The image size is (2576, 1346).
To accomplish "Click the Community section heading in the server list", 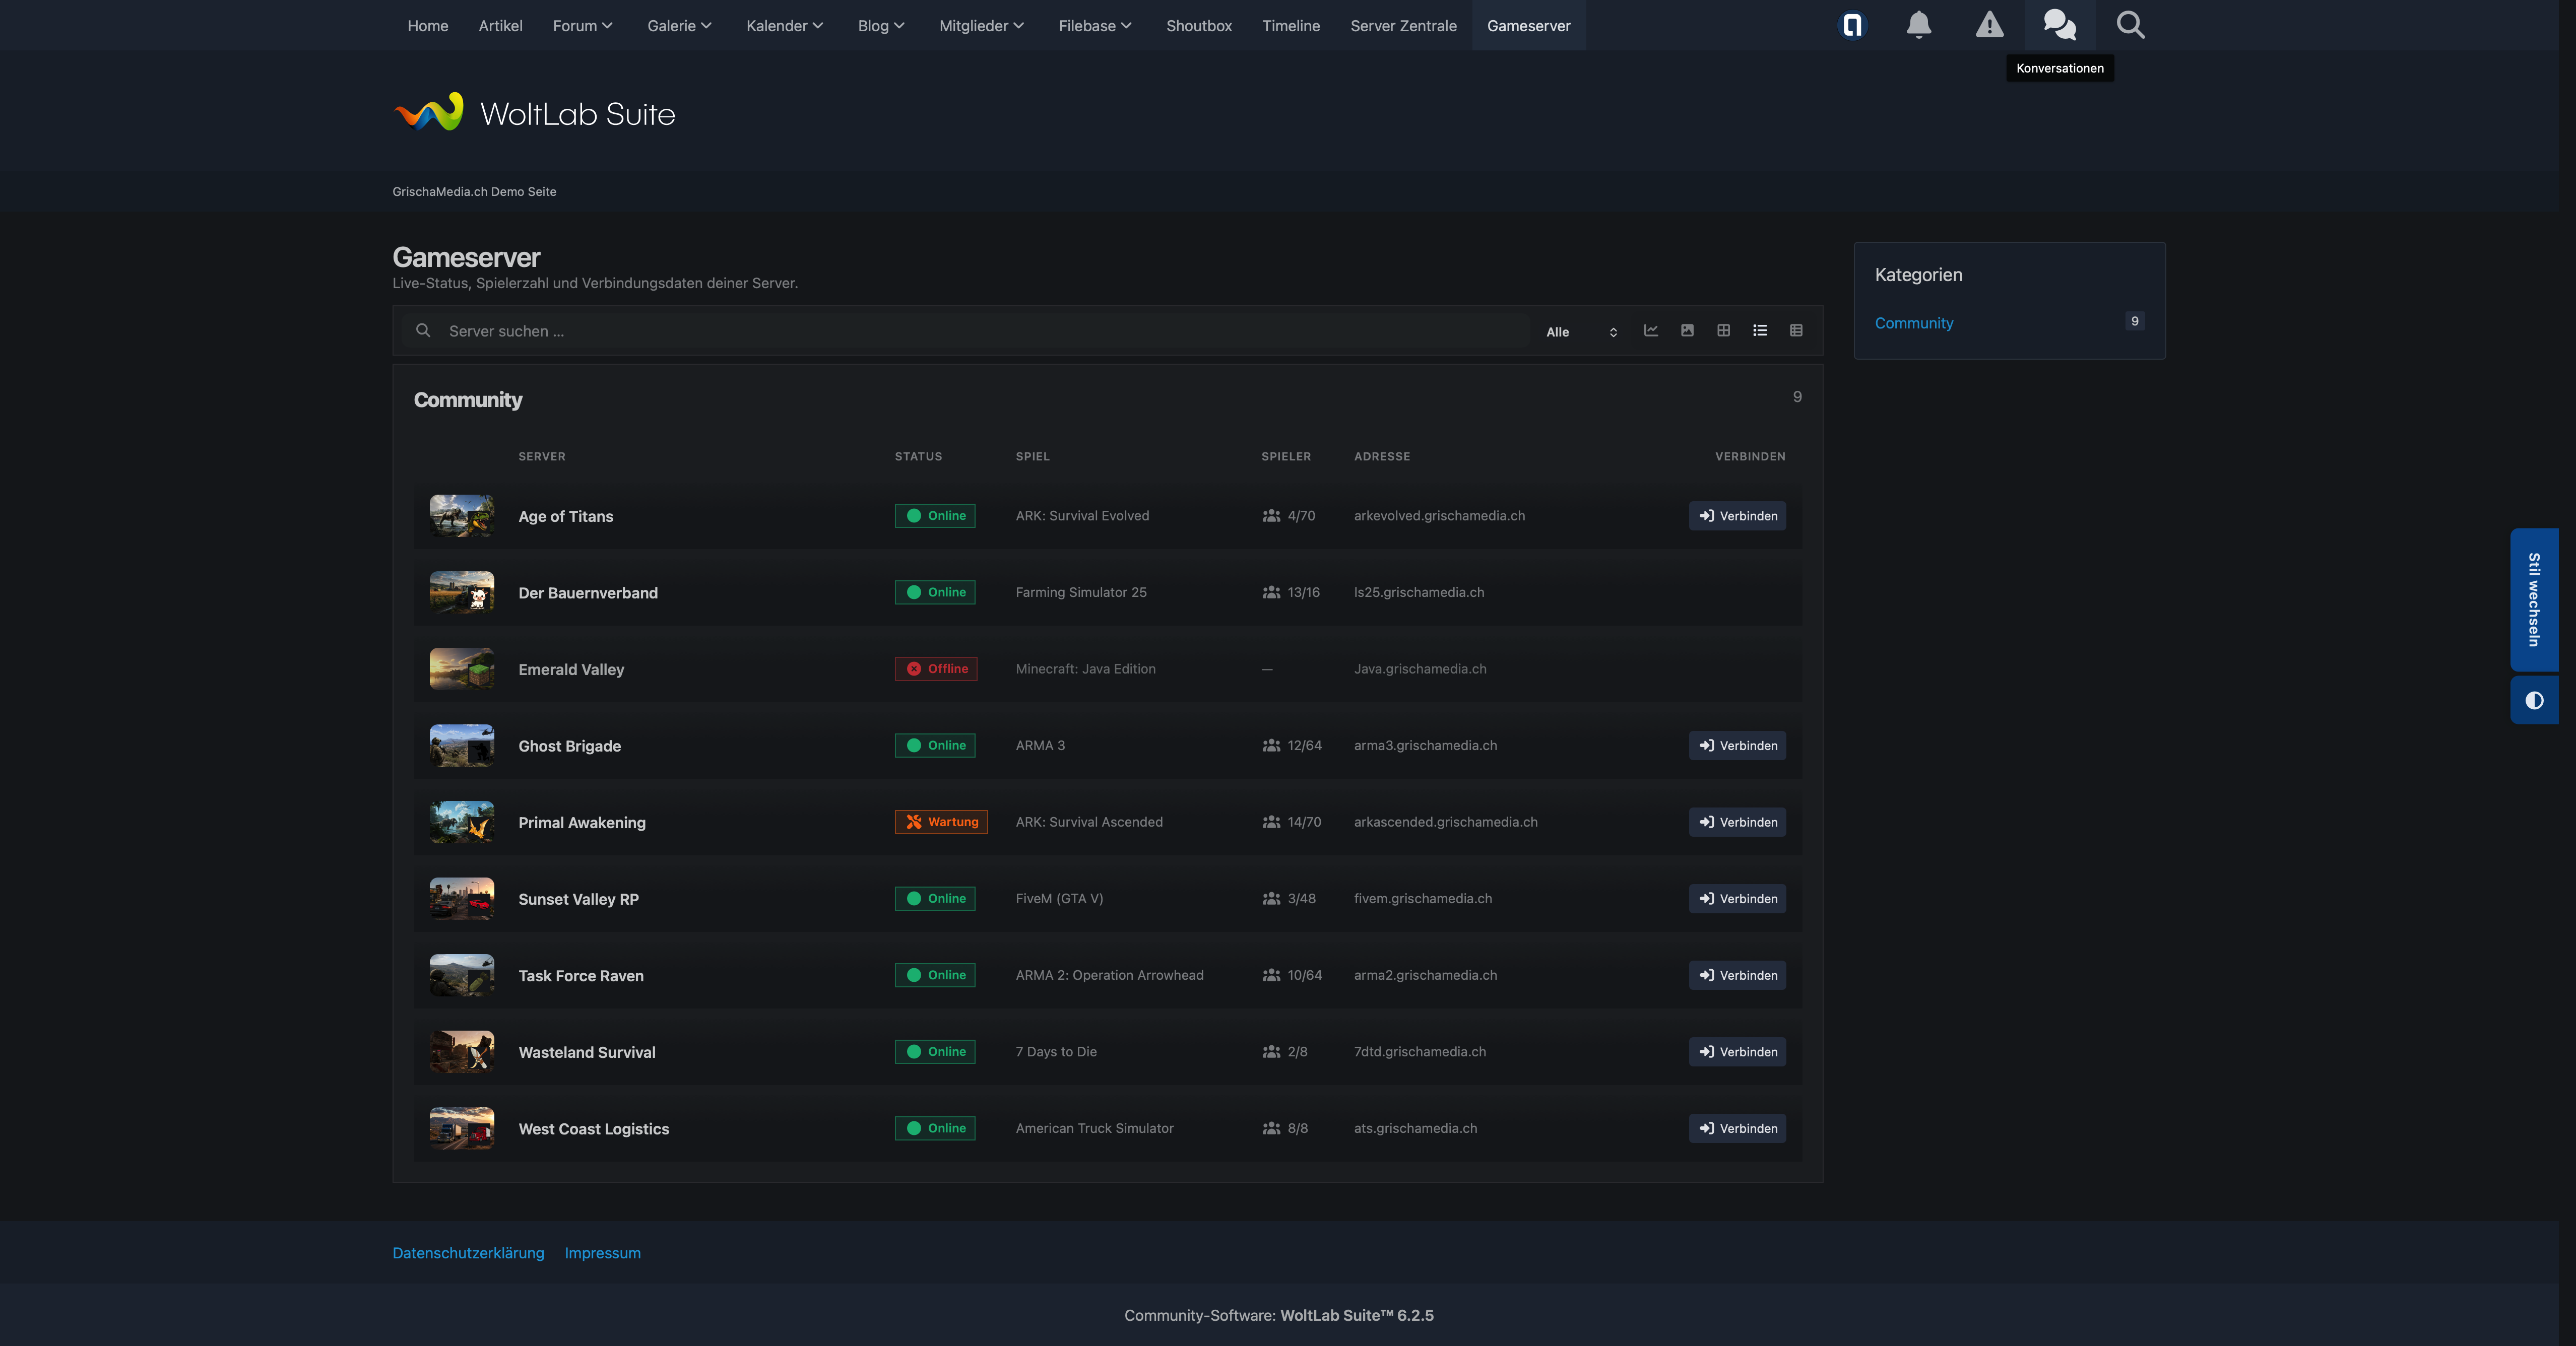I will coord(468,400).
